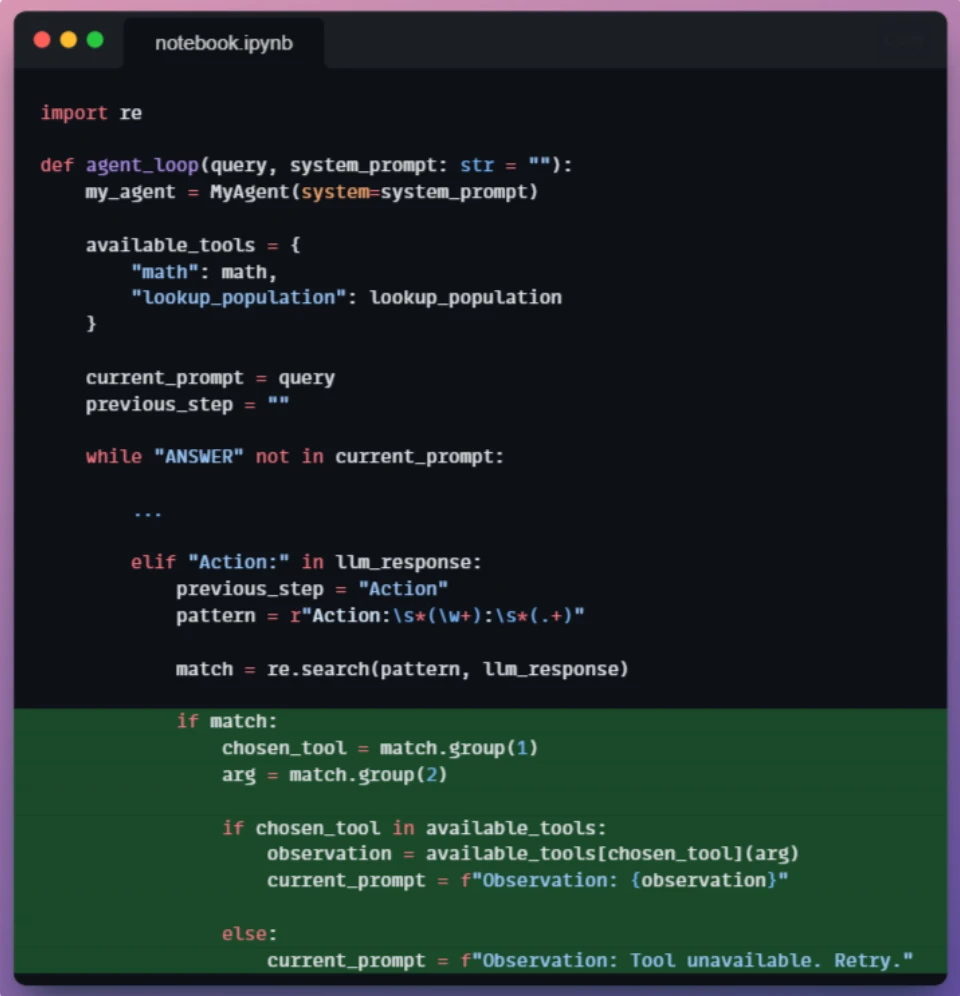Click the green maximize window button

[95, 40]
